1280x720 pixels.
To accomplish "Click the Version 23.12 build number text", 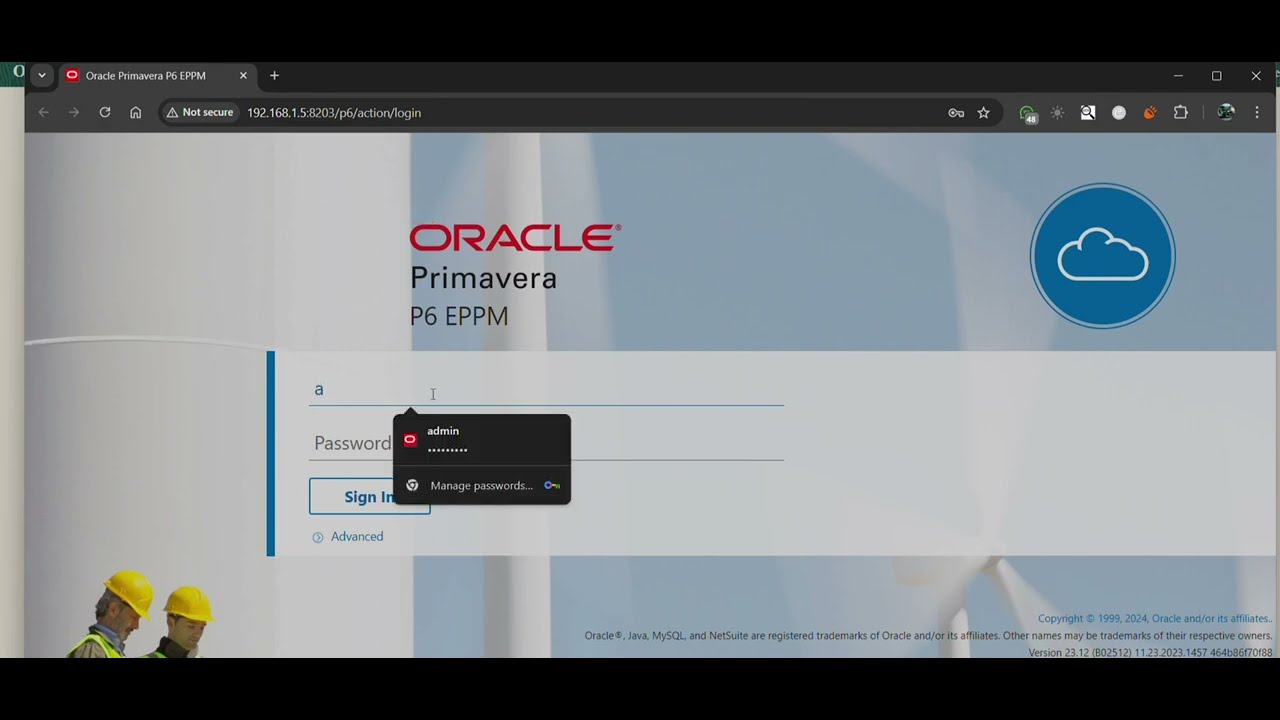I will 1150,652.
